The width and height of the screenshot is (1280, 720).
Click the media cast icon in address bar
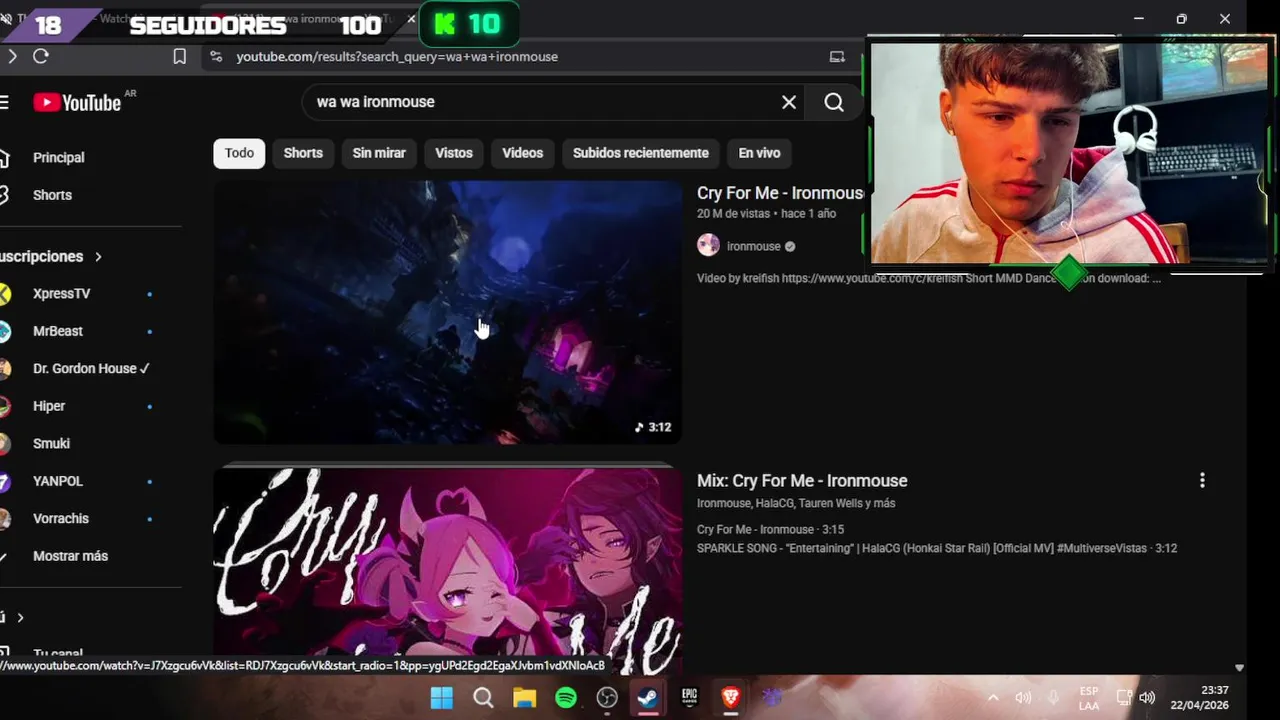[837, 57]
